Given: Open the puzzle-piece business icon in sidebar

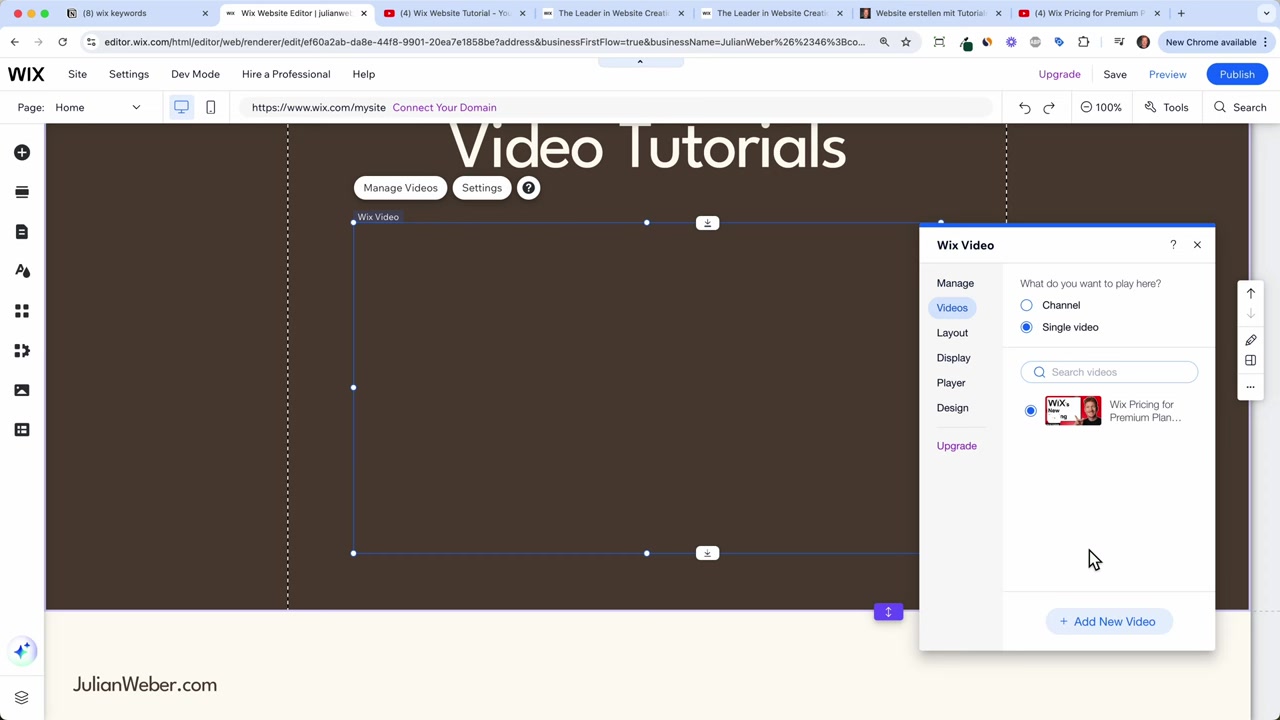Looking at the screenshot, I should pyautogui.click(x=22, y=351).
